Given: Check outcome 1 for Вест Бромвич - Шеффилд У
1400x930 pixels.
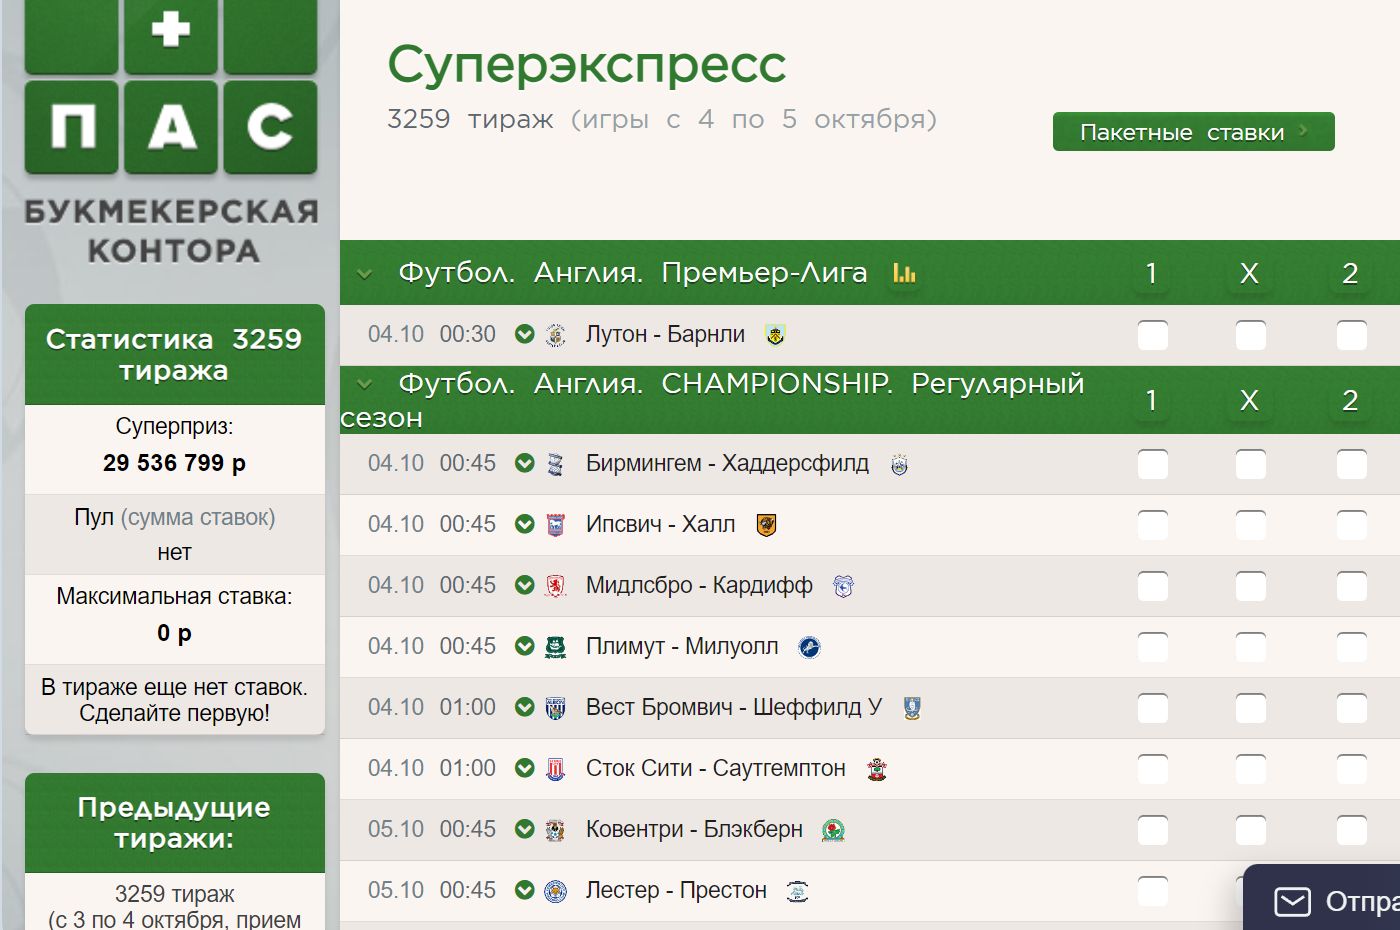Looking at the screenshot, I should point(1153,708).
